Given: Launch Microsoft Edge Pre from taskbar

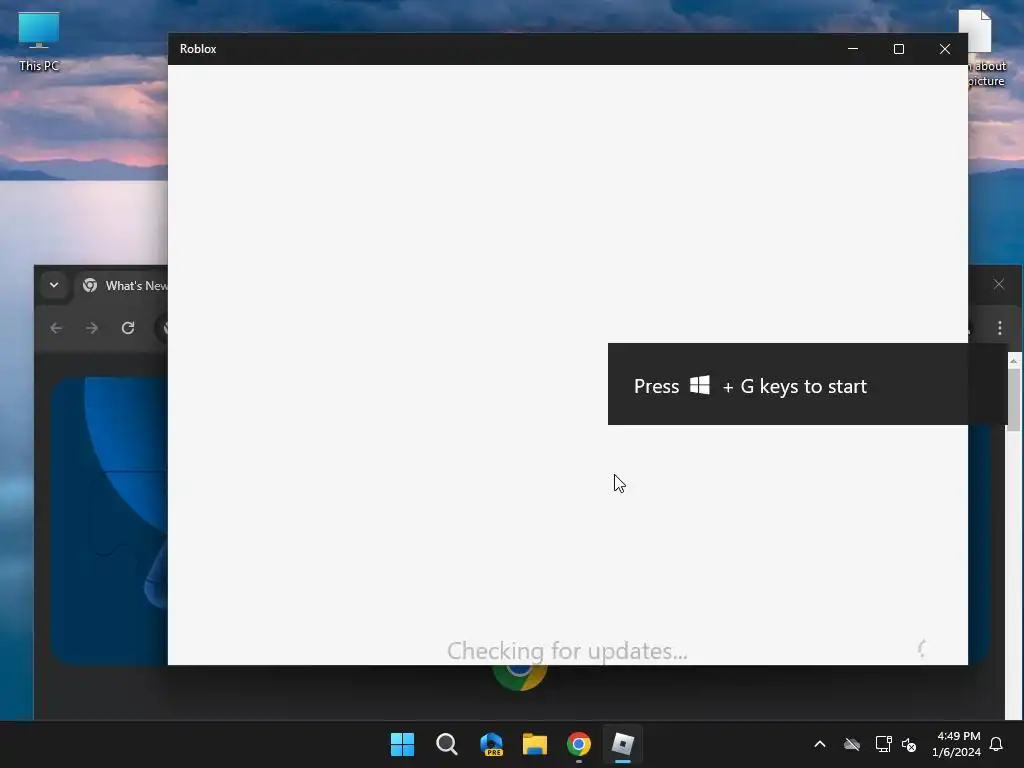Looking at the screenshot, I should pyautogui.click(x=491, y=744).
